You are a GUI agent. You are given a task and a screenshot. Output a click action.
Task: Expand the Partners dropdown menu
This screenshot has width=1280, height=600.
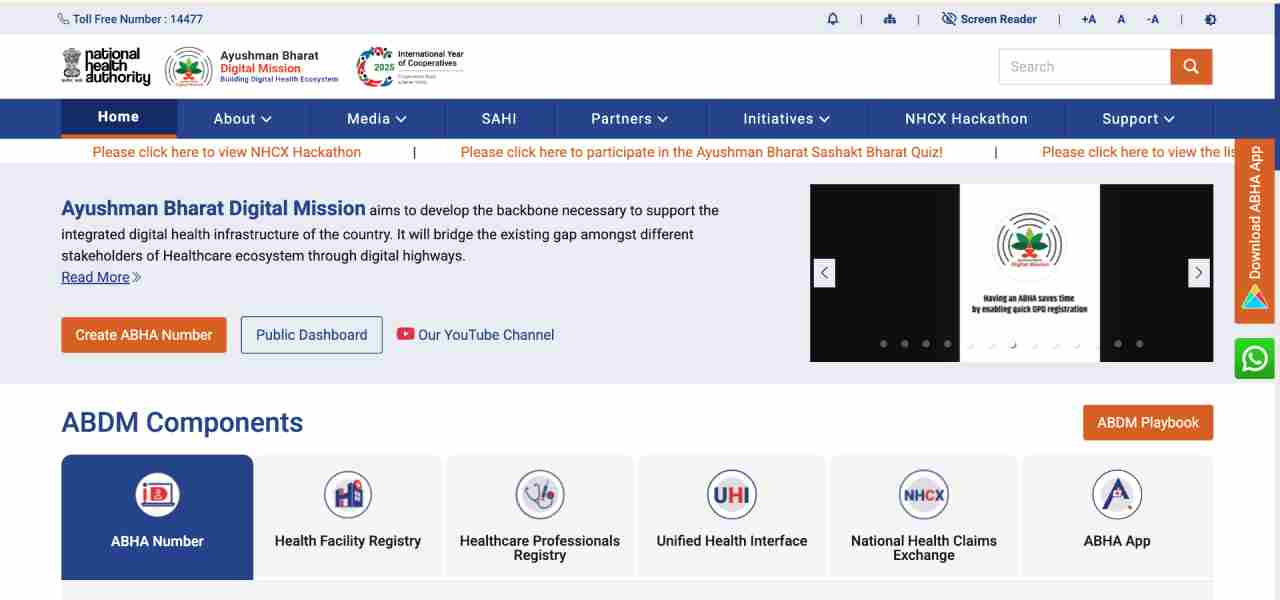[629, 119]
